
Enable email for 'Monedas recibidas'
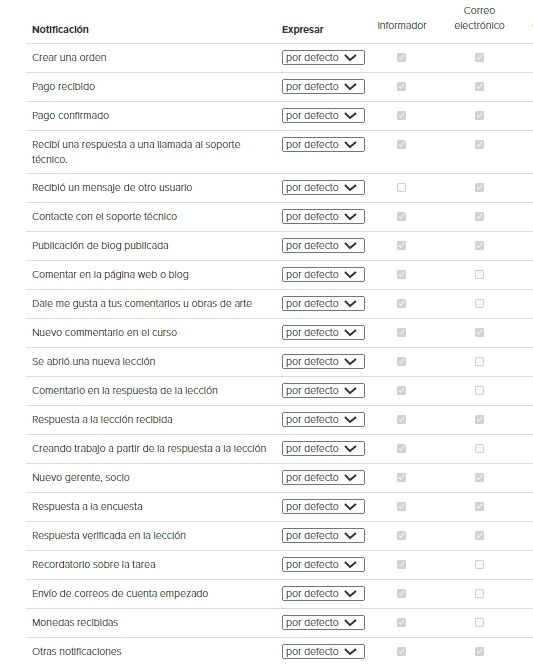479,622
